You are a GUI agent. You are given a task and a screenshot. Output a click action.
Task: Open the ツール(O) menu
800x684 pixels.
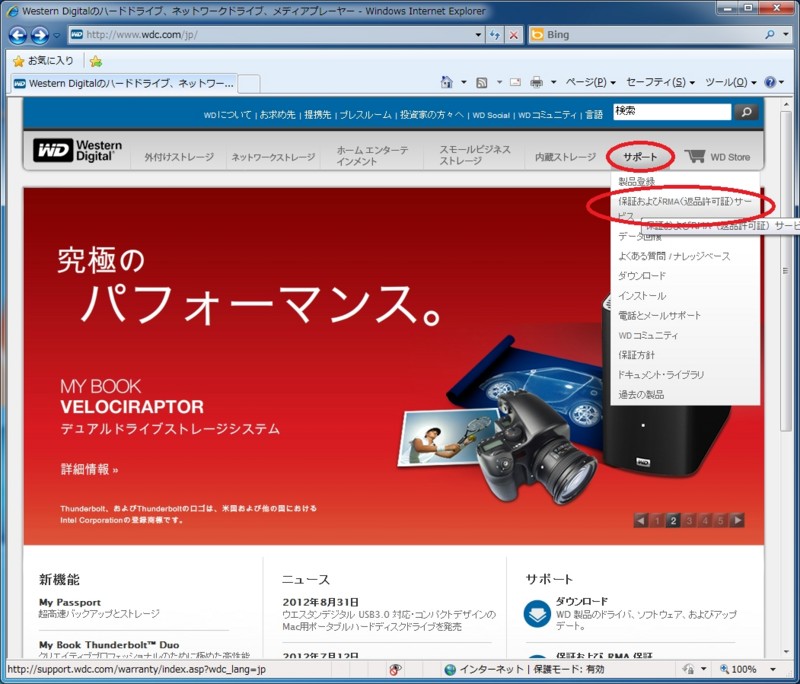[731, 82]
